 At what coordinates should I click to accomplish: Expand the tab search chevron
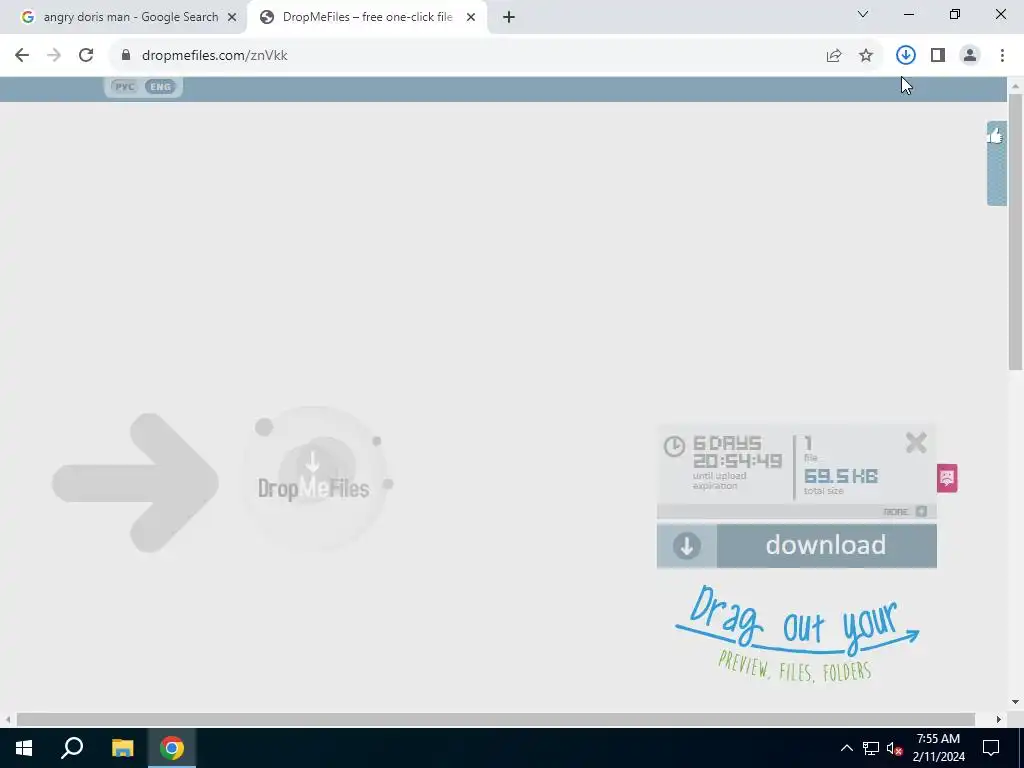[863, 14]
